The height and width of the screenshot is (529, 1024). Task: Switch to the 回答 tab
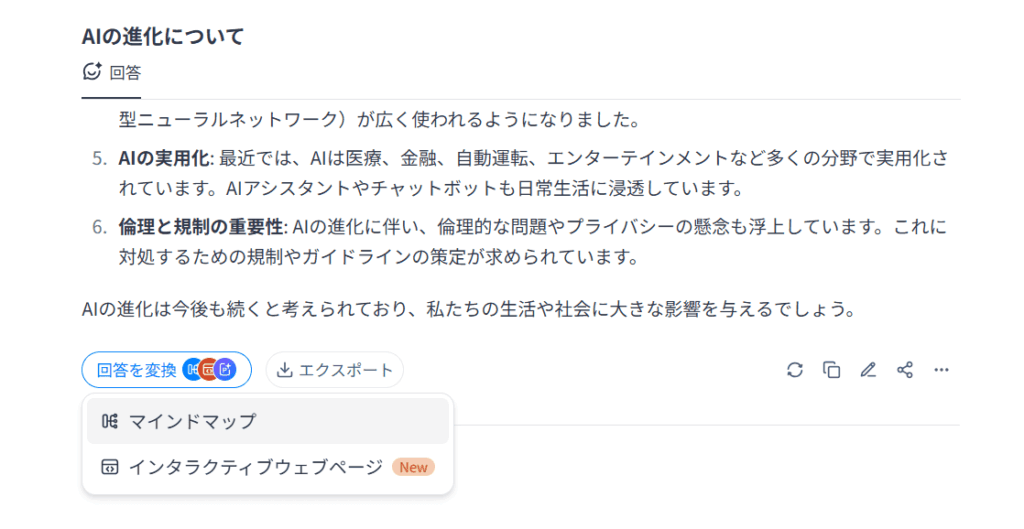112,72
